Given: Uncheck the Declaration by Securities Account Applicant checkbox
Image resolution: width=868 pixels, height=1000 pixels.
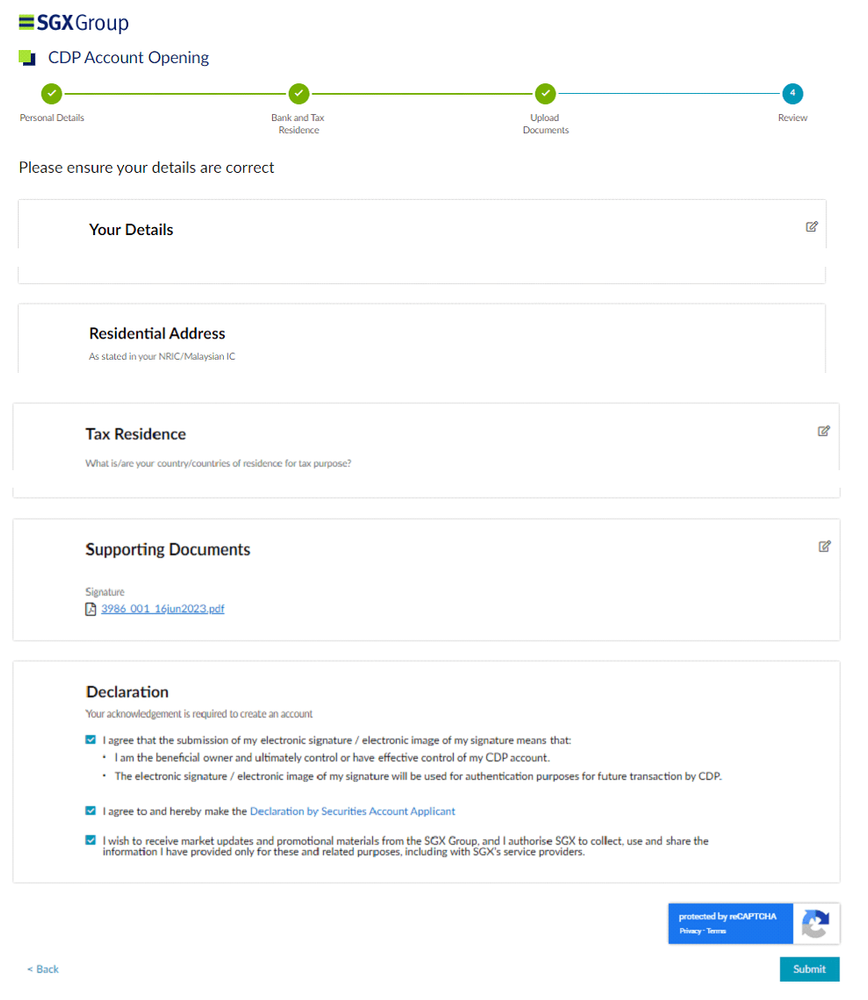Looking at the screenshot, I should click(91, 812).
